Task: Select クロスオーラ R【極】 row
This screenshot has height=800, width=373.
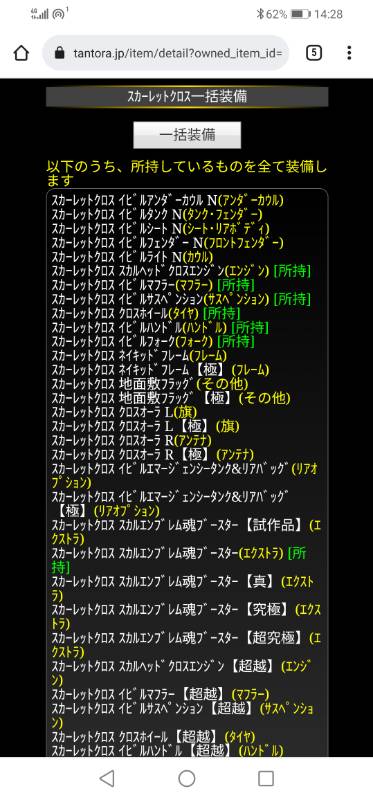Action: pos(153,454)
